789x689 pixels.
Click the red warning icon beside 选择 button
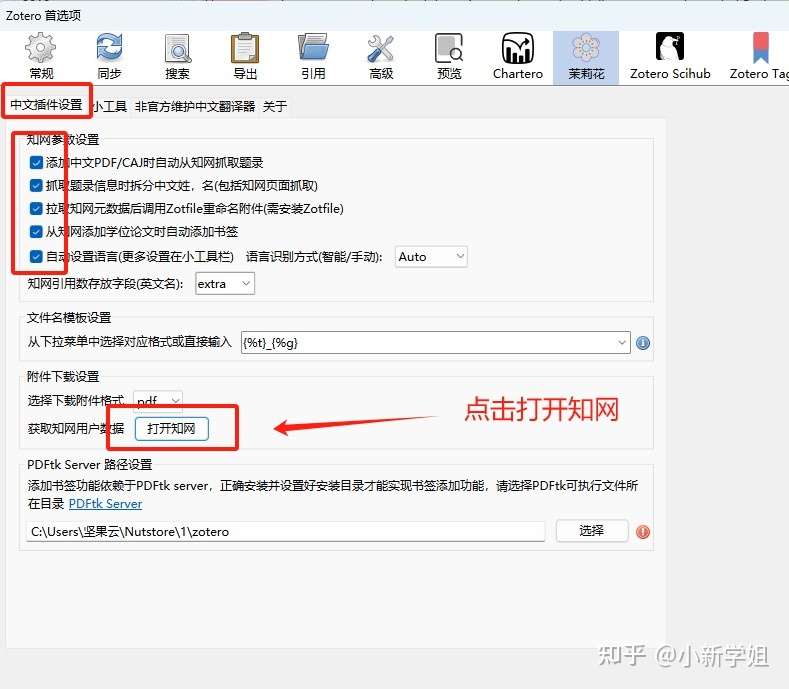point(643,532)
